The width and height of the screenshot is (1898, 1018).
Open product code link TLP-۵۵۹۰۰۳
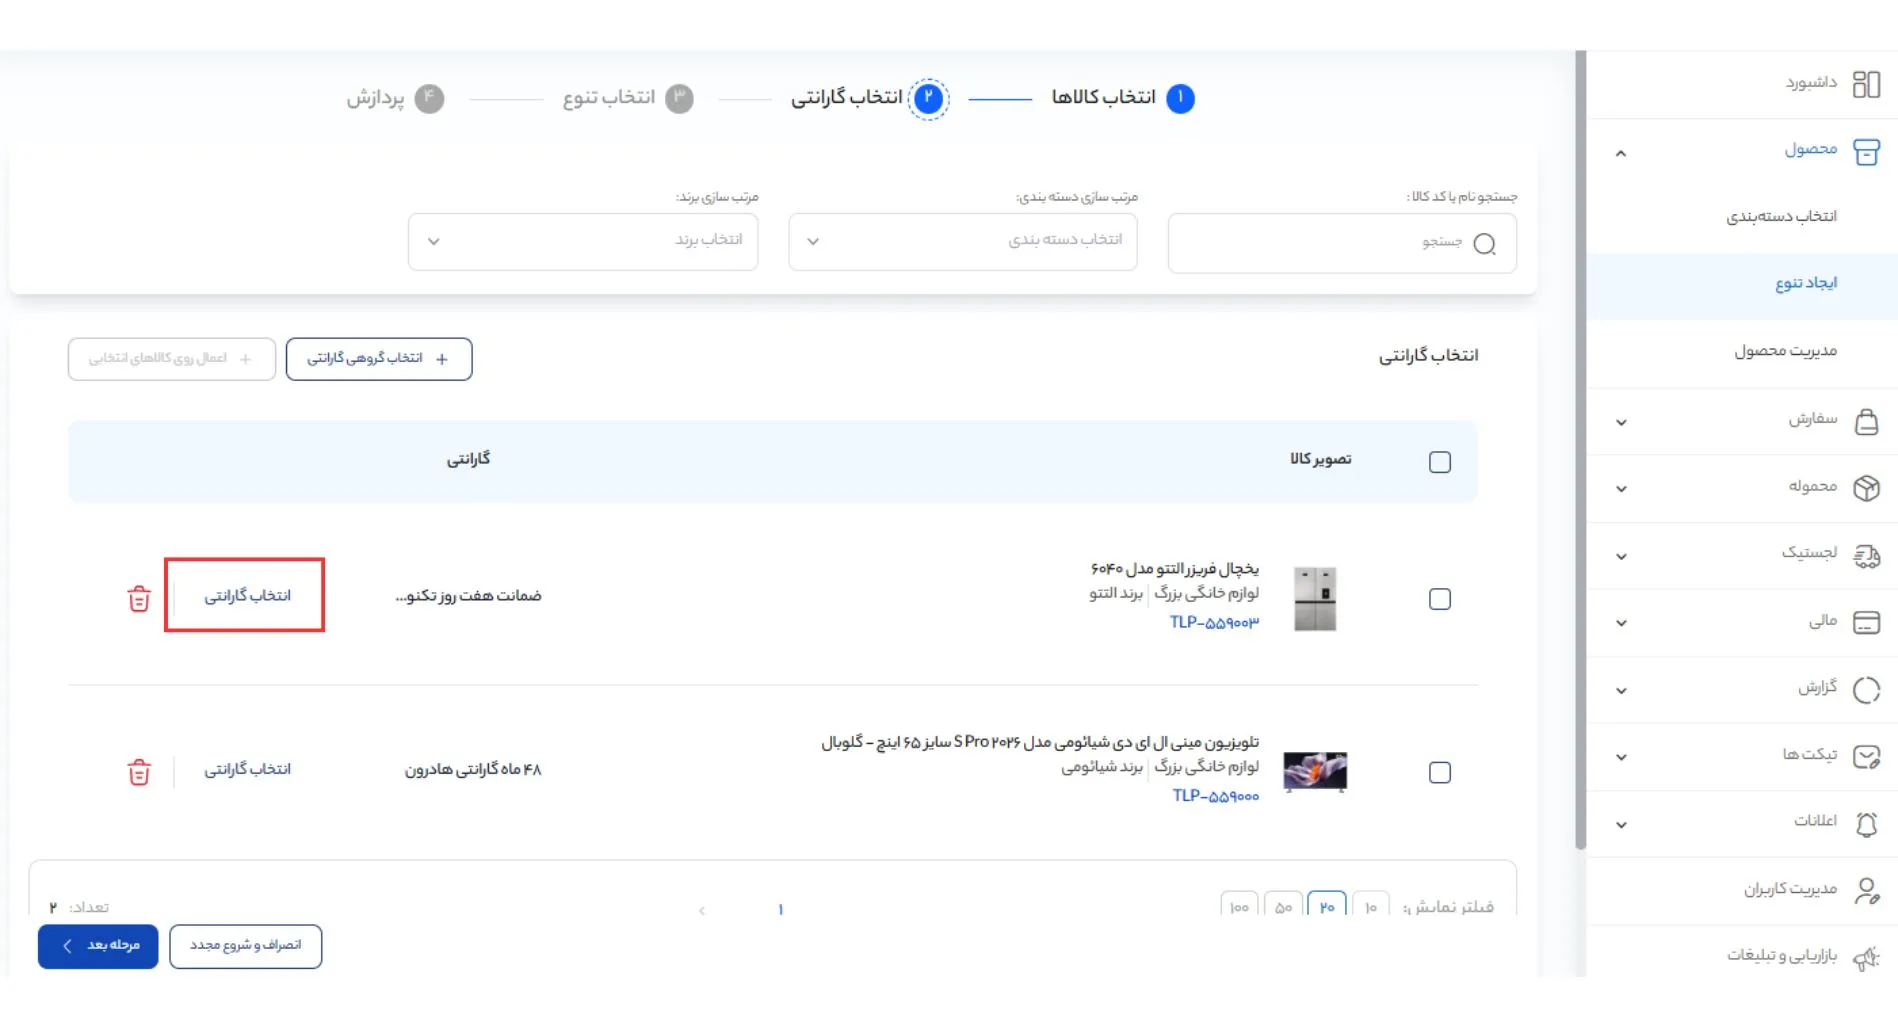coord(1214,623)
